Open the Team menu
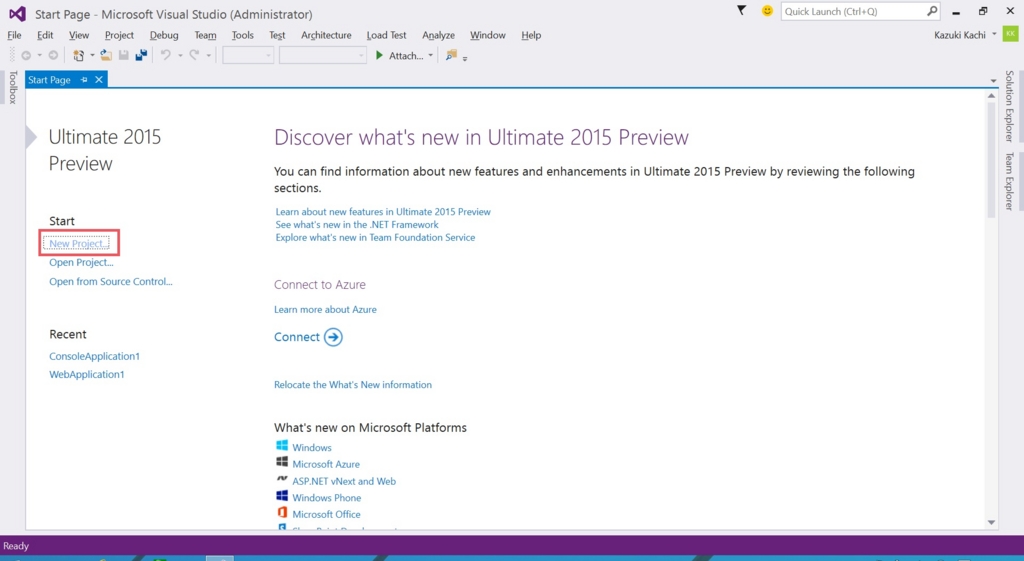This screenshot has height=561, width=1024. point(205,35)
